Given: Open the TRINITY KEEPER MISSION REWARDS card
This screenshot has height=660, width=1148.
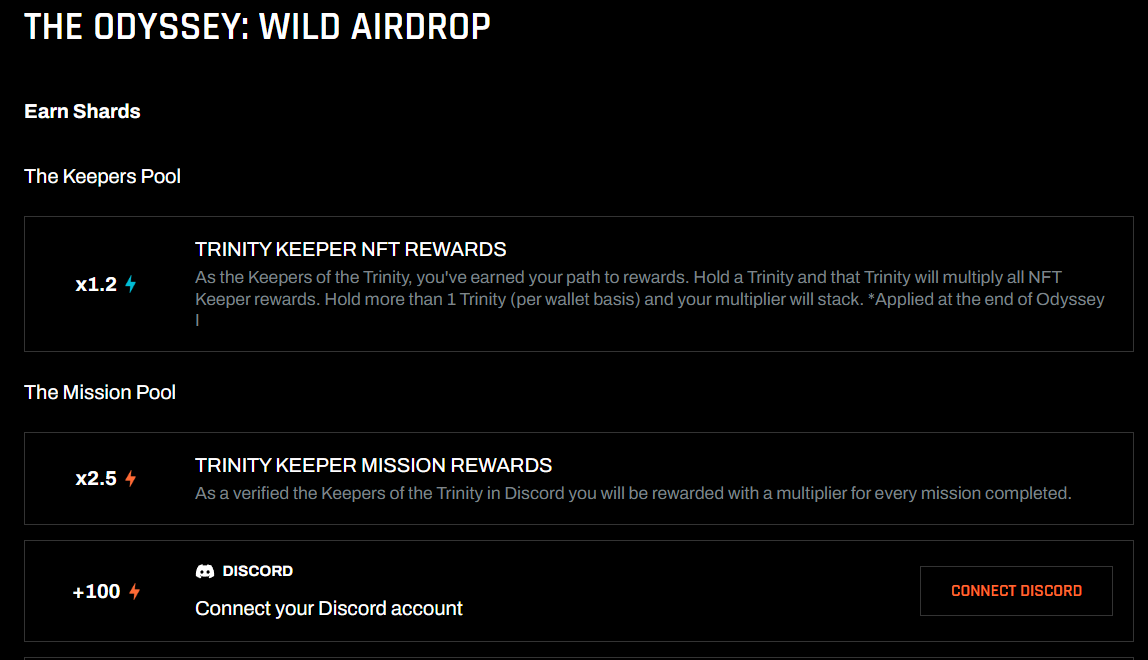Looking at the screenshot, I should [574, 477].
